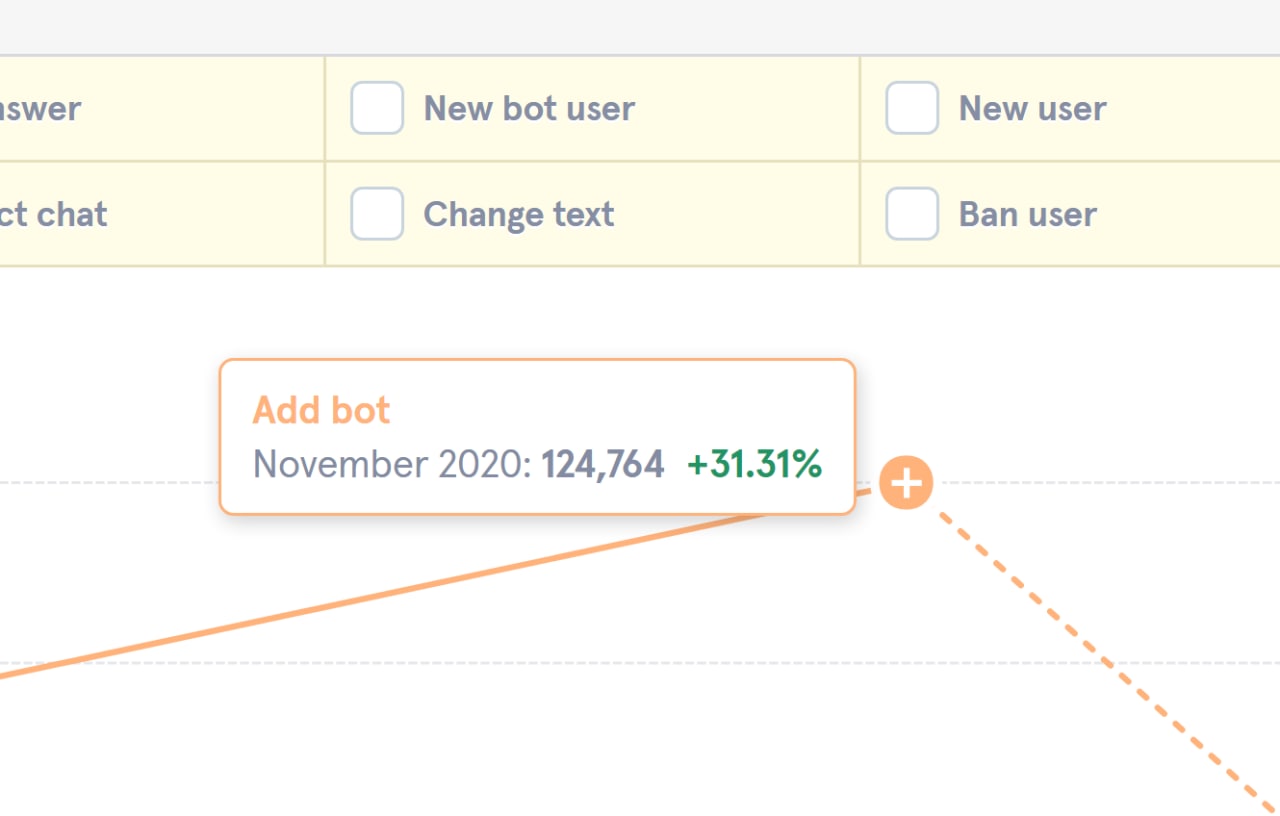Enable the New bot user checkbox

(377, 108)
